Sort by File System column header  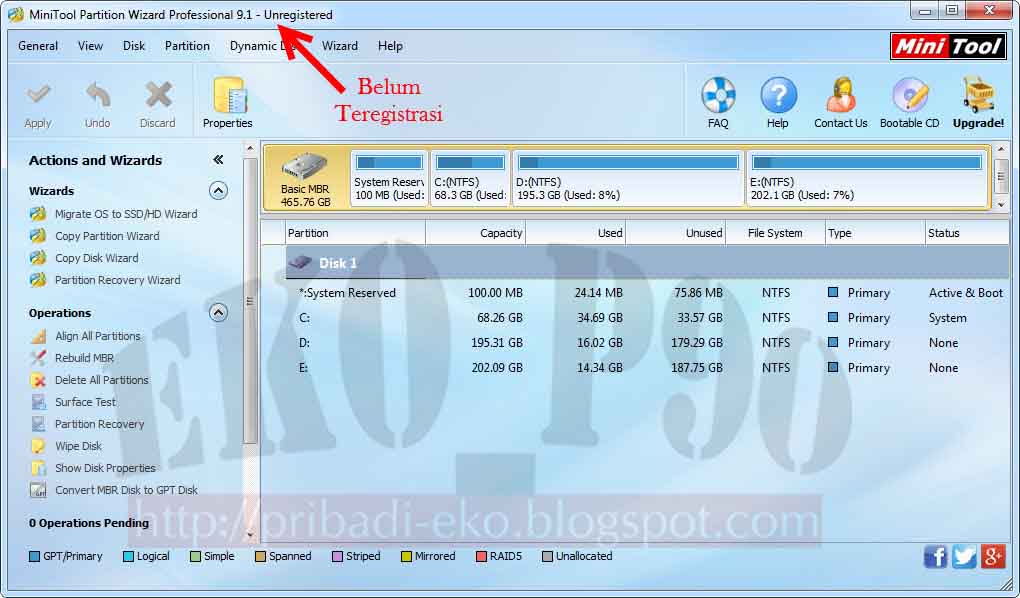[775, 233]
